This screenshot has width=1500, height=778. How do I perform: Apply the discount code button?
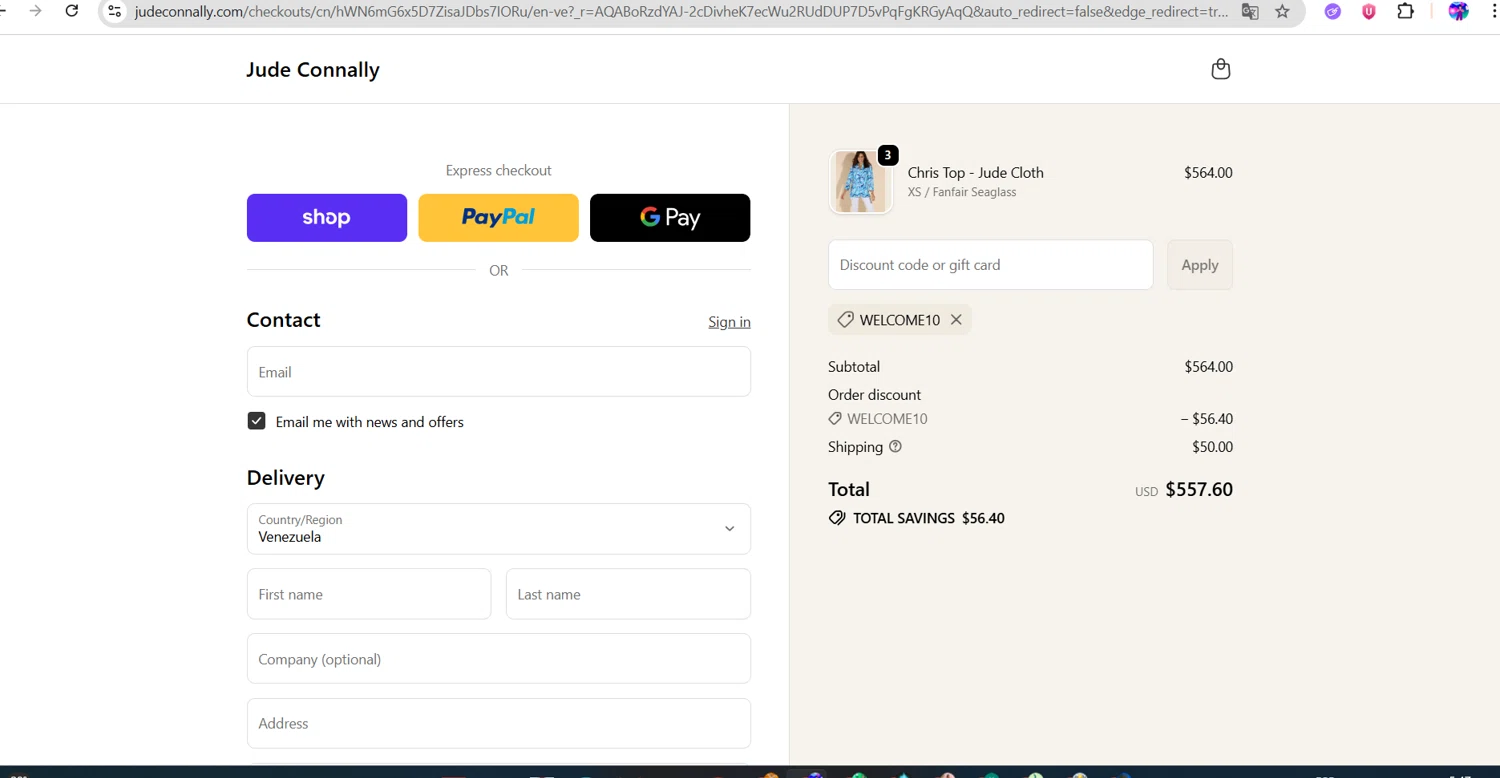[x=1200, y=265]
